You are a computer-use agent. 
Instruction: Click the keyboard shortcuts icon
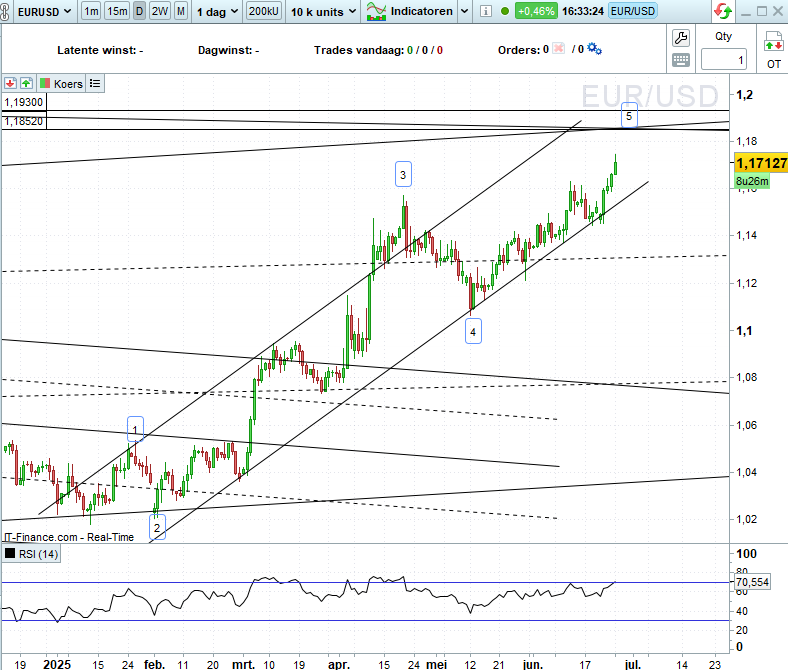point(681,60)
